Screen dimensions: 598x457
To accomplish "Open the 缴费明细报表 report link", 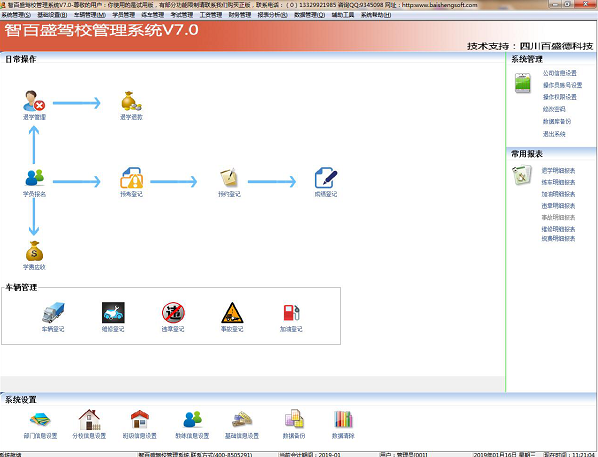I will (558, 238).
